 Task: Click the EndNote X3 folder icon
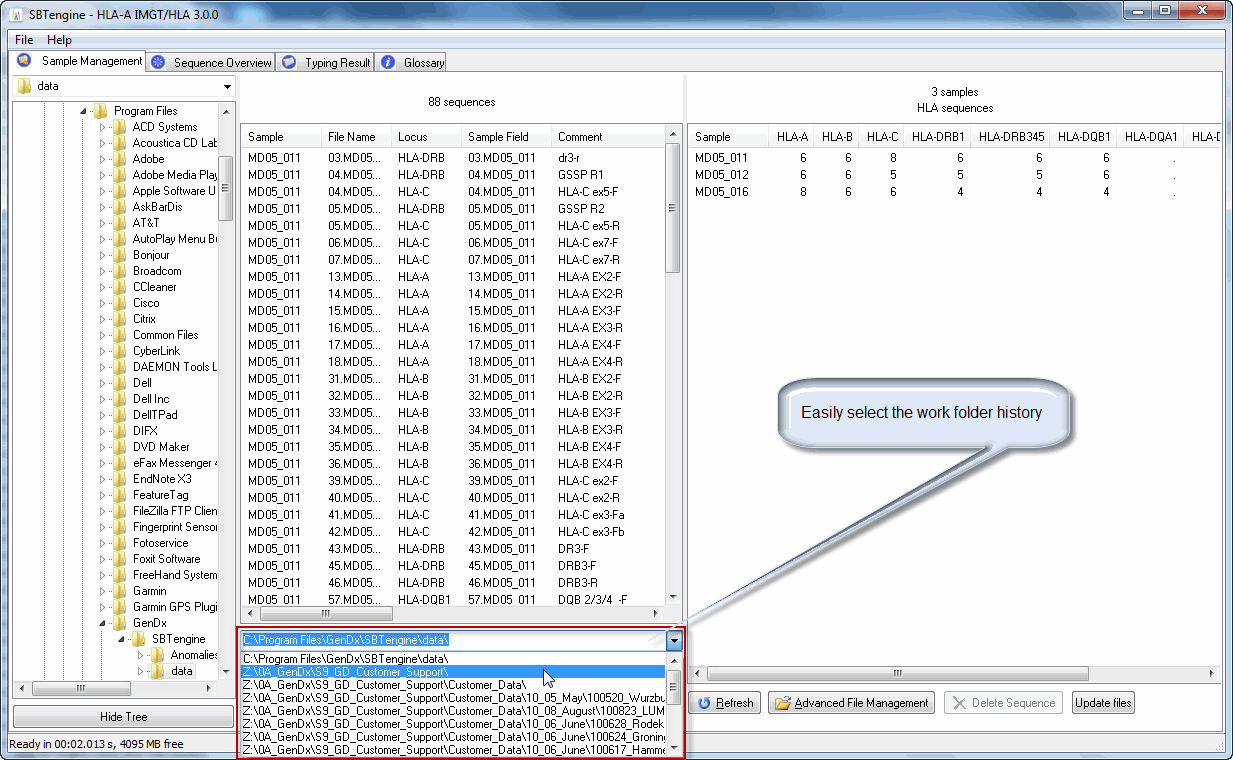[x=119, y=479]
